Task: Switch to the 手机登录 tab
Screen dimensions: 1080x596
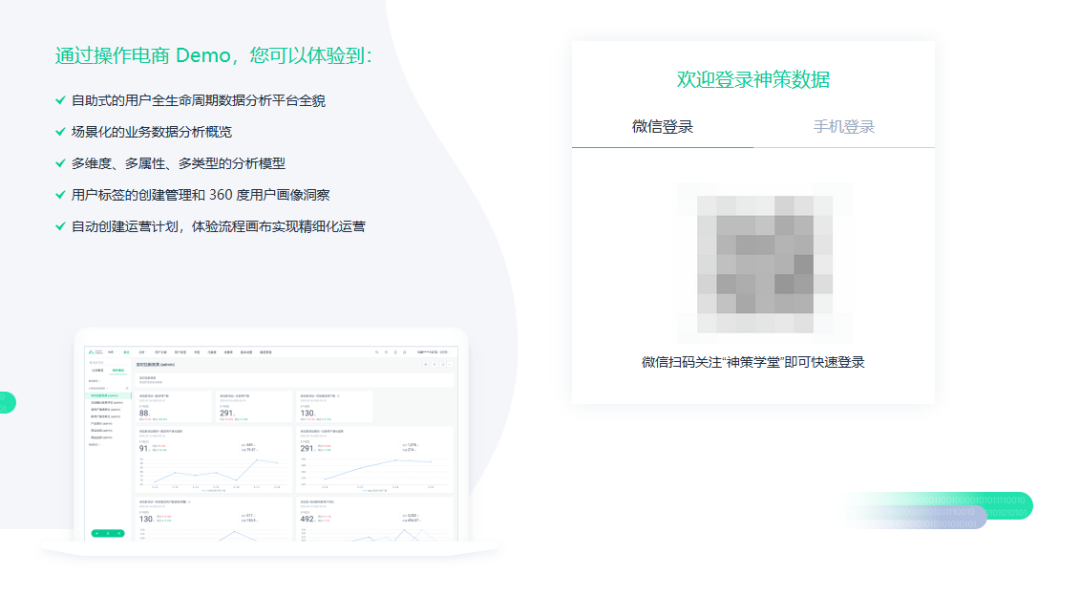Action: point(844,127)
